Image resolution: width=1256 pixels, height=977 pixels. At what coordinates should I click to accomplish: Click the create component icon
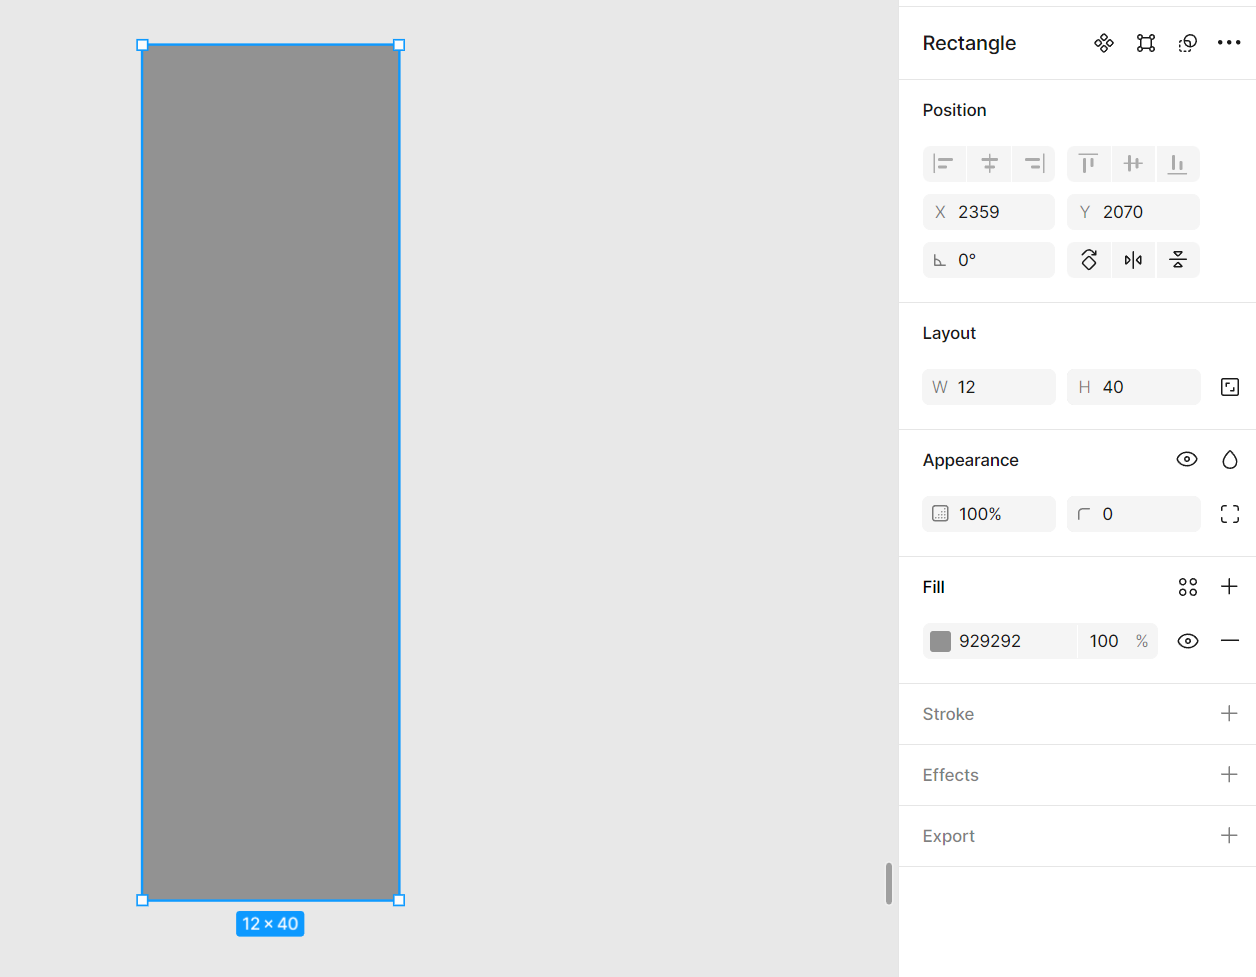click(x=1103, y=43)
